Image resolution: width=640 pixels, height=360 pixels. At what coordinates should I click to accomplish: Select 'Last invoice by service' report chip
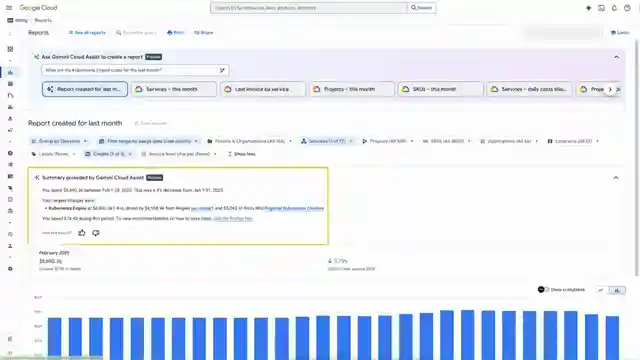tap(263, 89)
